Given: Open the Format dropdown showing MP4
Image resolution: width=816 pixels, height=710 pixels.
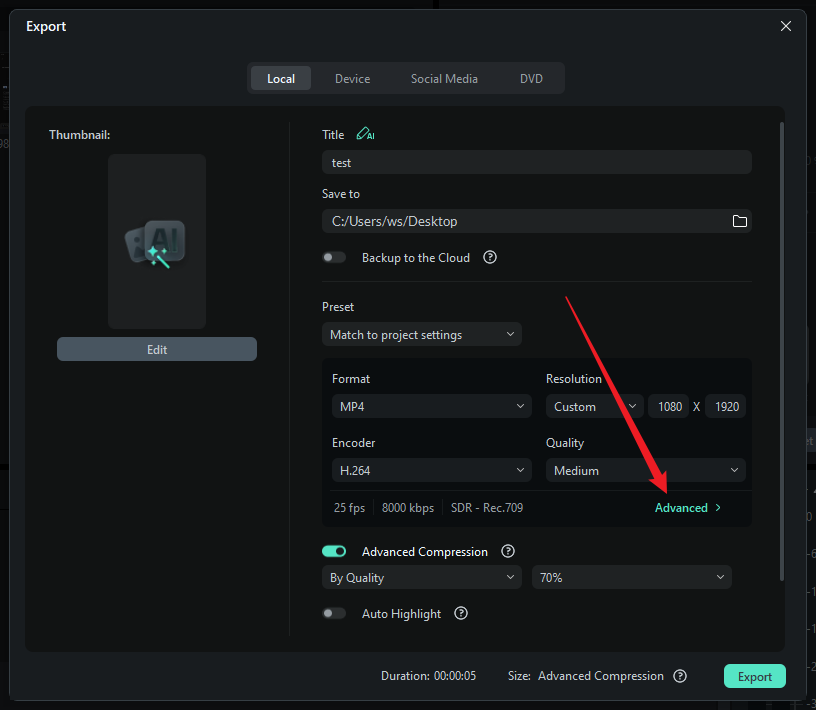Looking at the screenshot, I should [431, 406].
